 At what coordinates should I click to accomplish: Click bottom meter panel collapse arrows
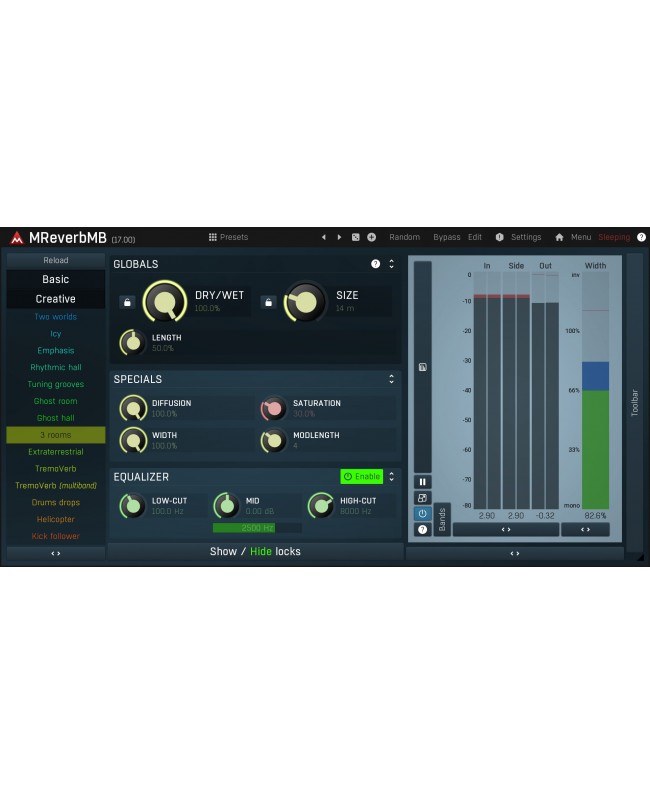(515, 553)
